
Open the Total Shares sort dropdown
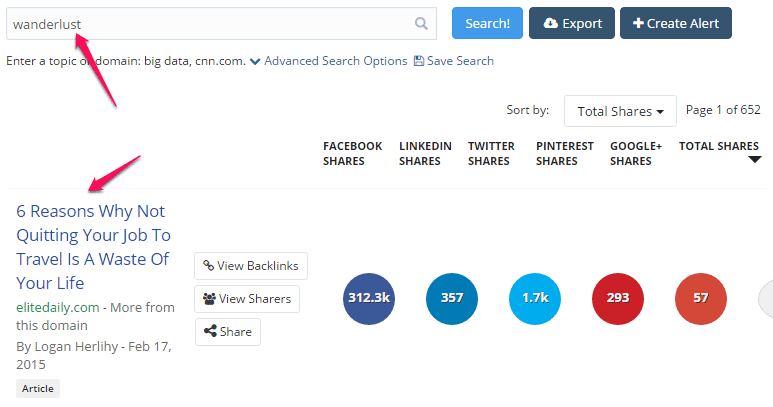620,111
